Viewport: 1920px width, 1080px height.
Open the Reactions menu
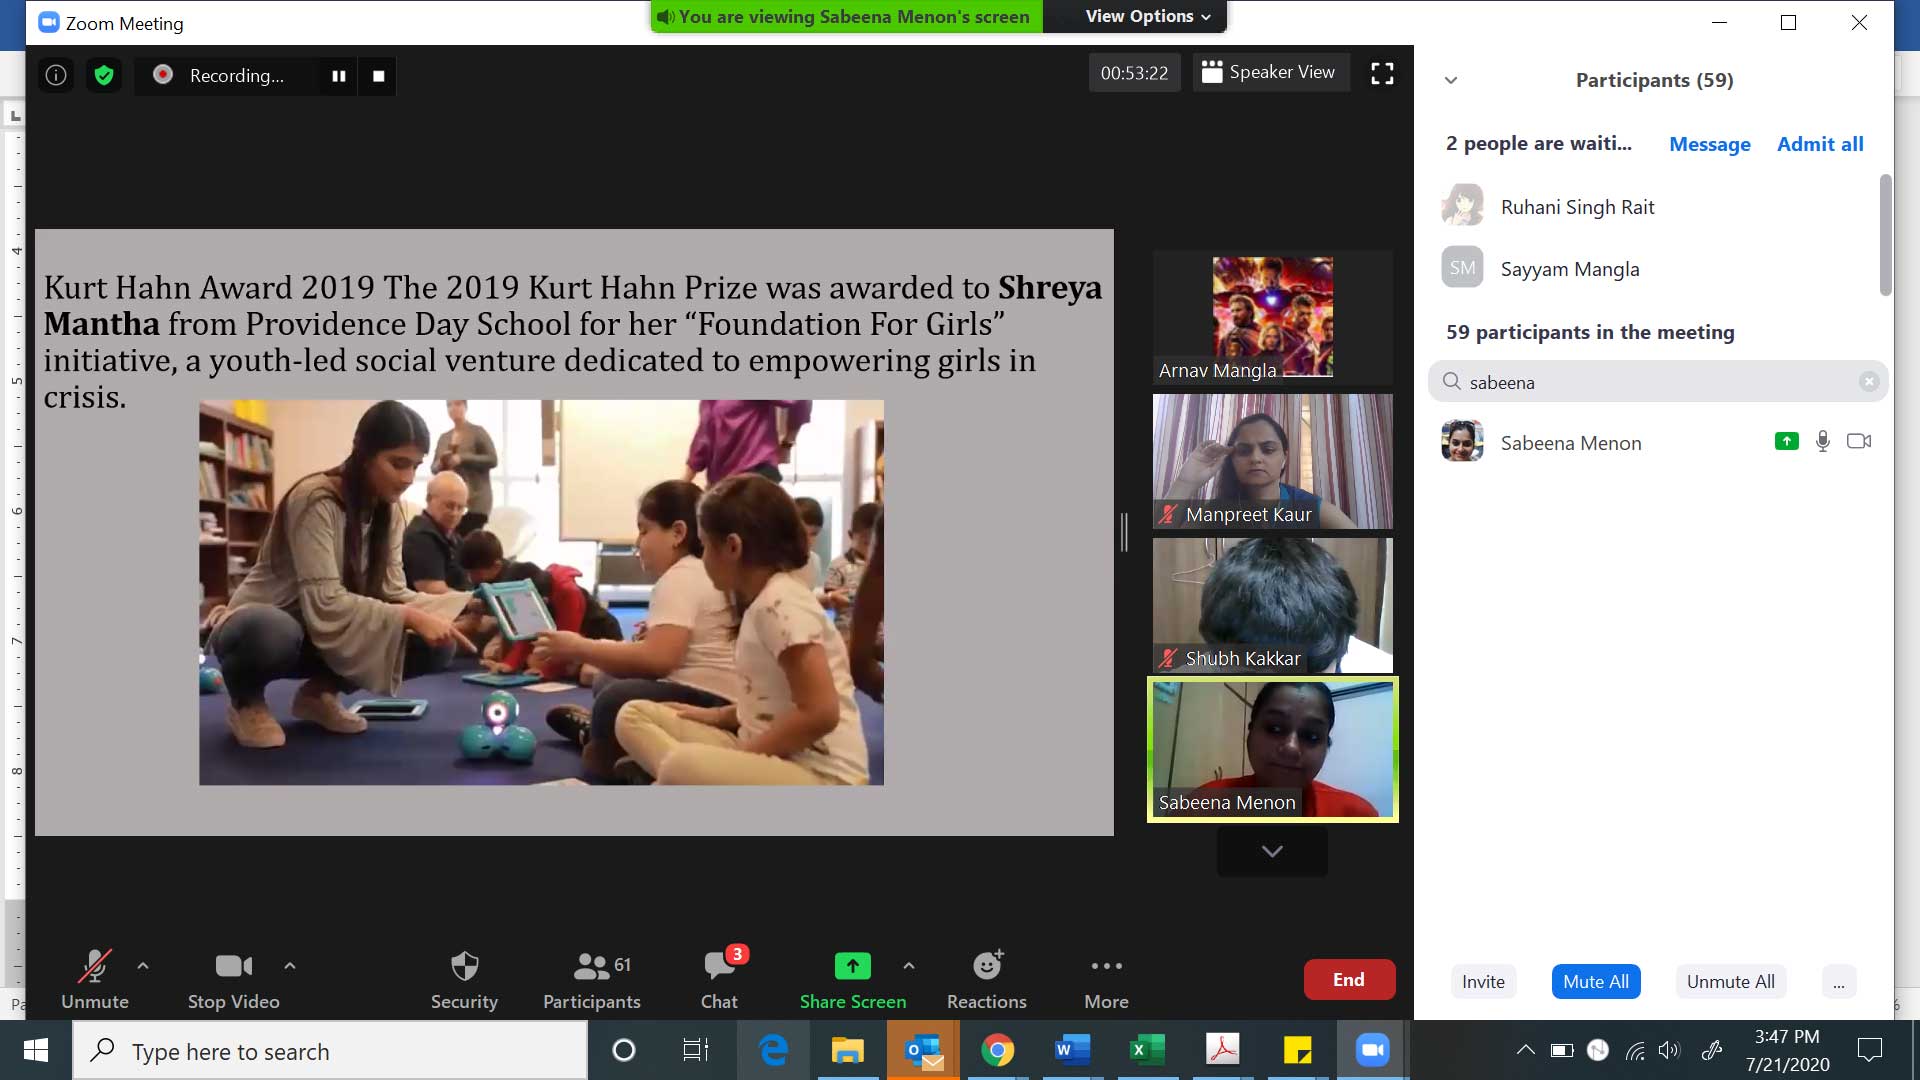click(987, 979)
